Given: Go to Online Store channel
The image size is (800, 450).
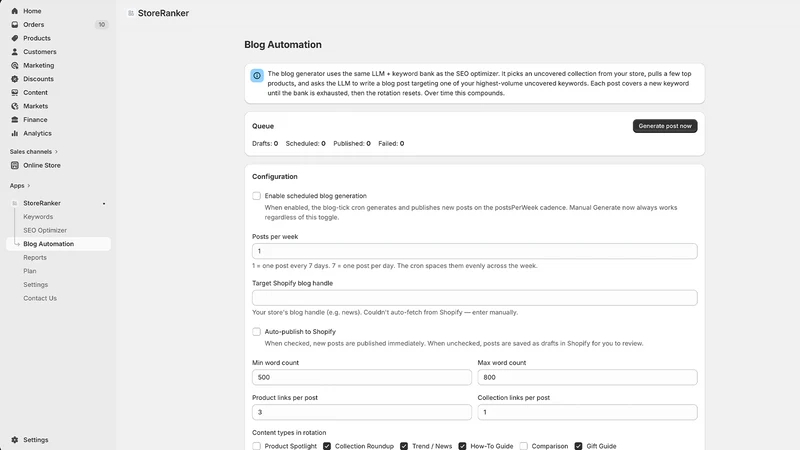Looking at the screenshot, I should point(41,165).
